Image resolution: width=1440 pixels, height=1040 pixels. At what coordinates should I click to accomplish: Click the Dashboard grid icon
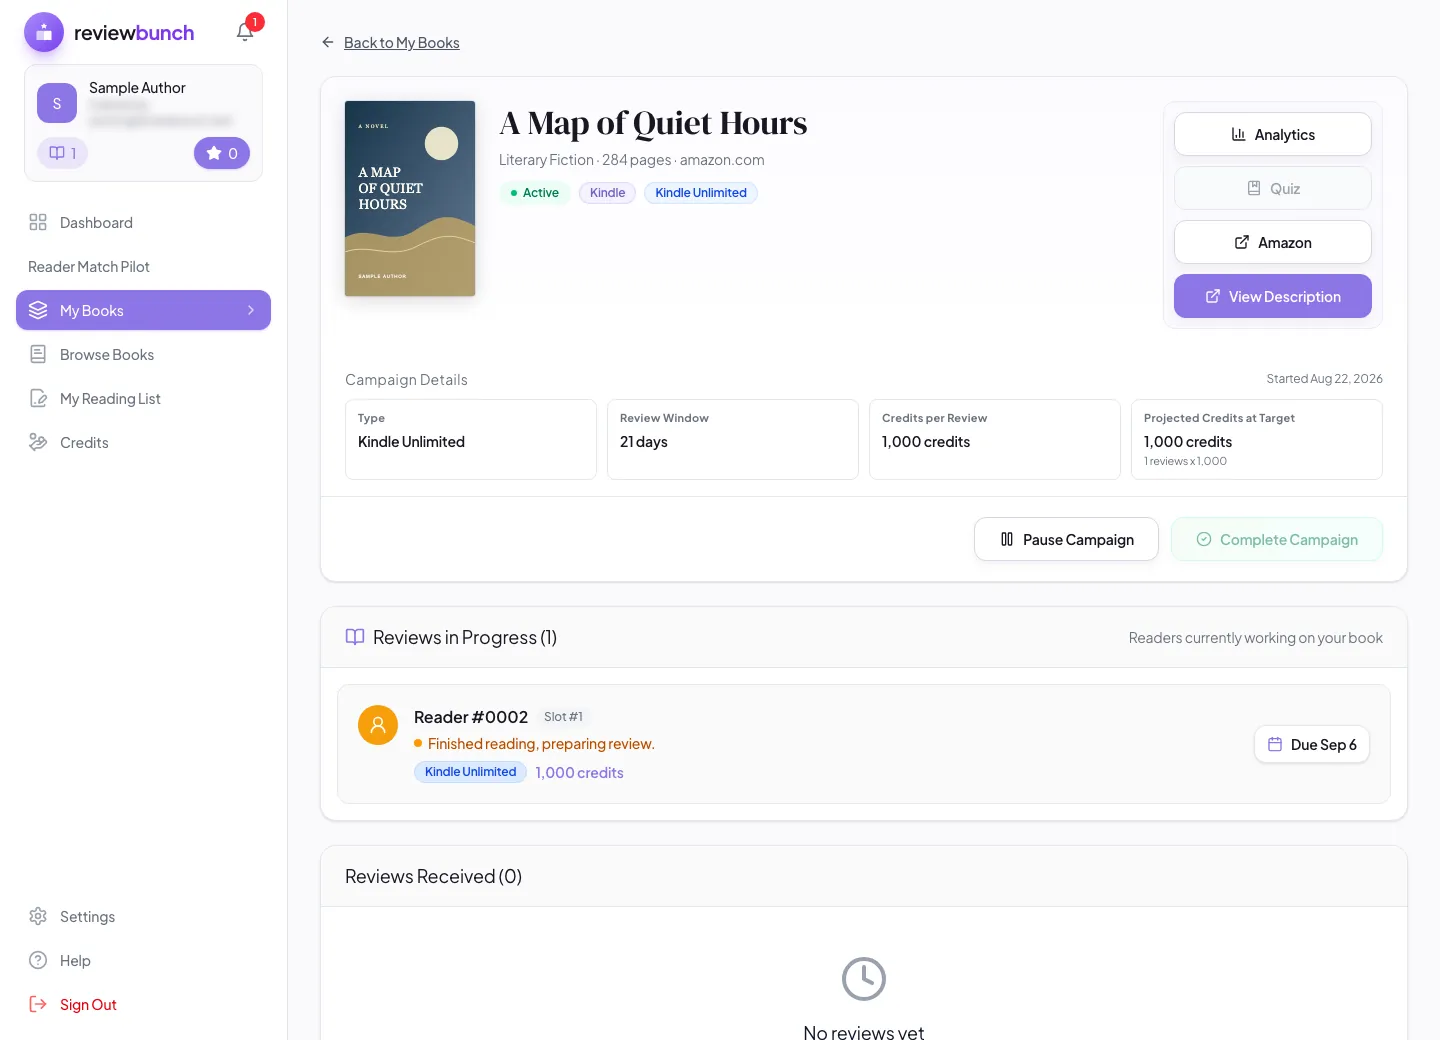pyautogui.click(x=38, y=222)
